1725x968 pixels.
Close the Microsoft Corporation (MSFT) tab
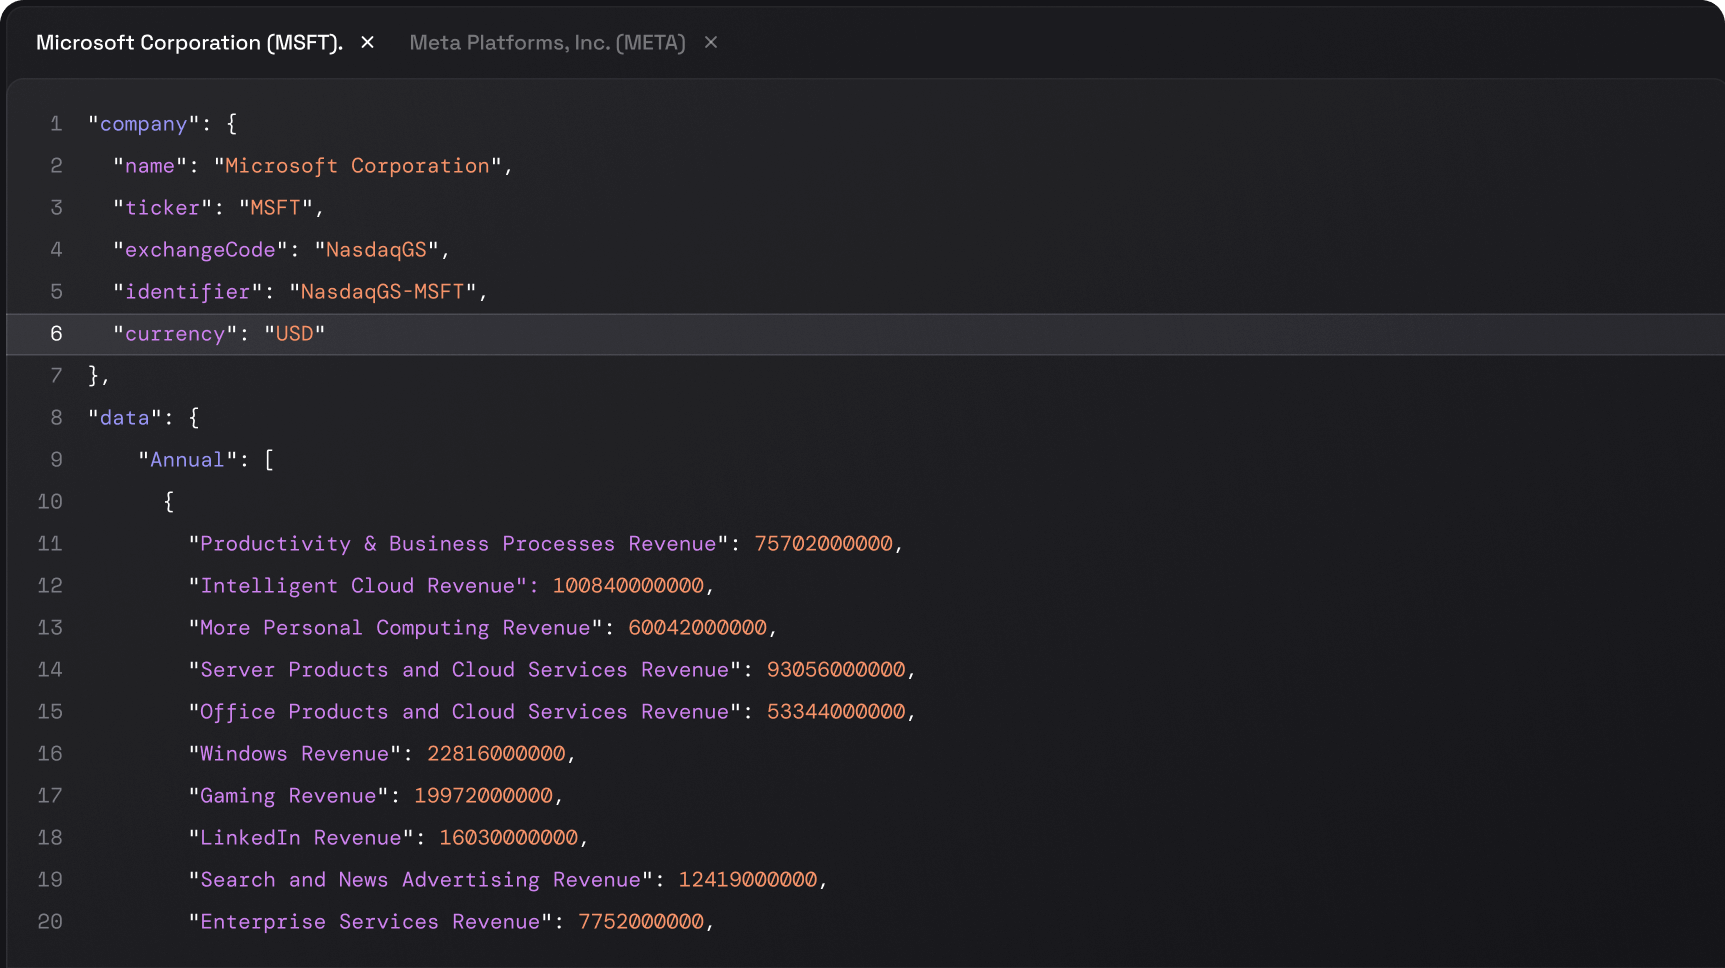(x=367, y=43)
